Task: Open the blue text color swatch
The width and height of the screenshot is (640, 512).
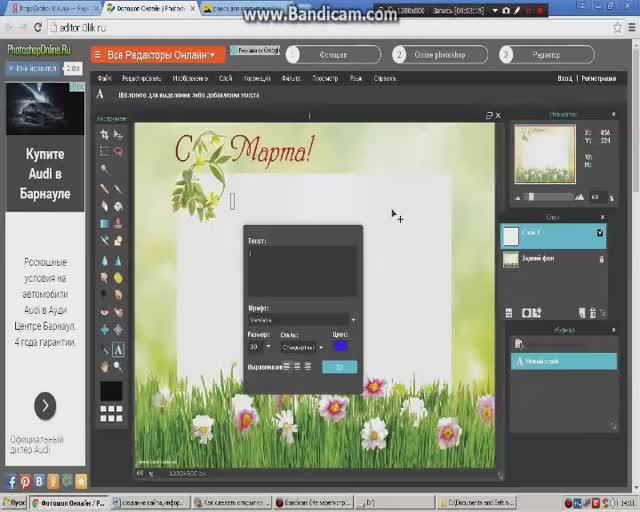Action: [x=340, y=346]
